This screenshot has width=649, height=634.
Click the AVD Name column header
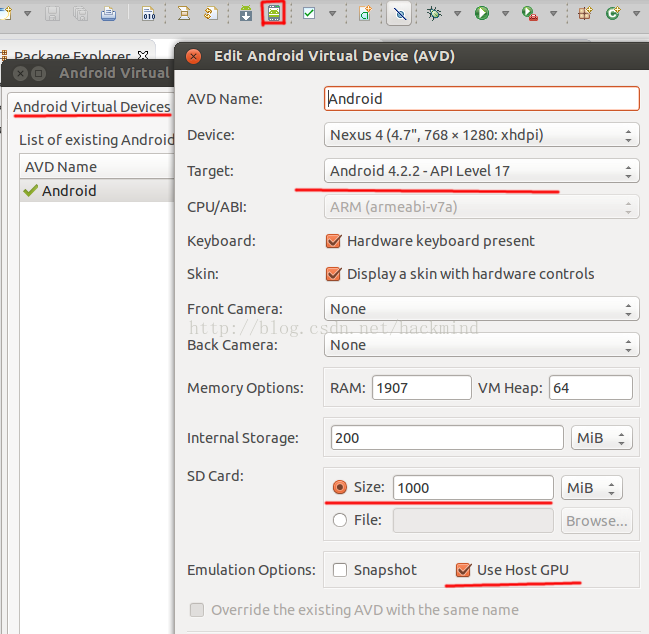(x=97, y=167)
